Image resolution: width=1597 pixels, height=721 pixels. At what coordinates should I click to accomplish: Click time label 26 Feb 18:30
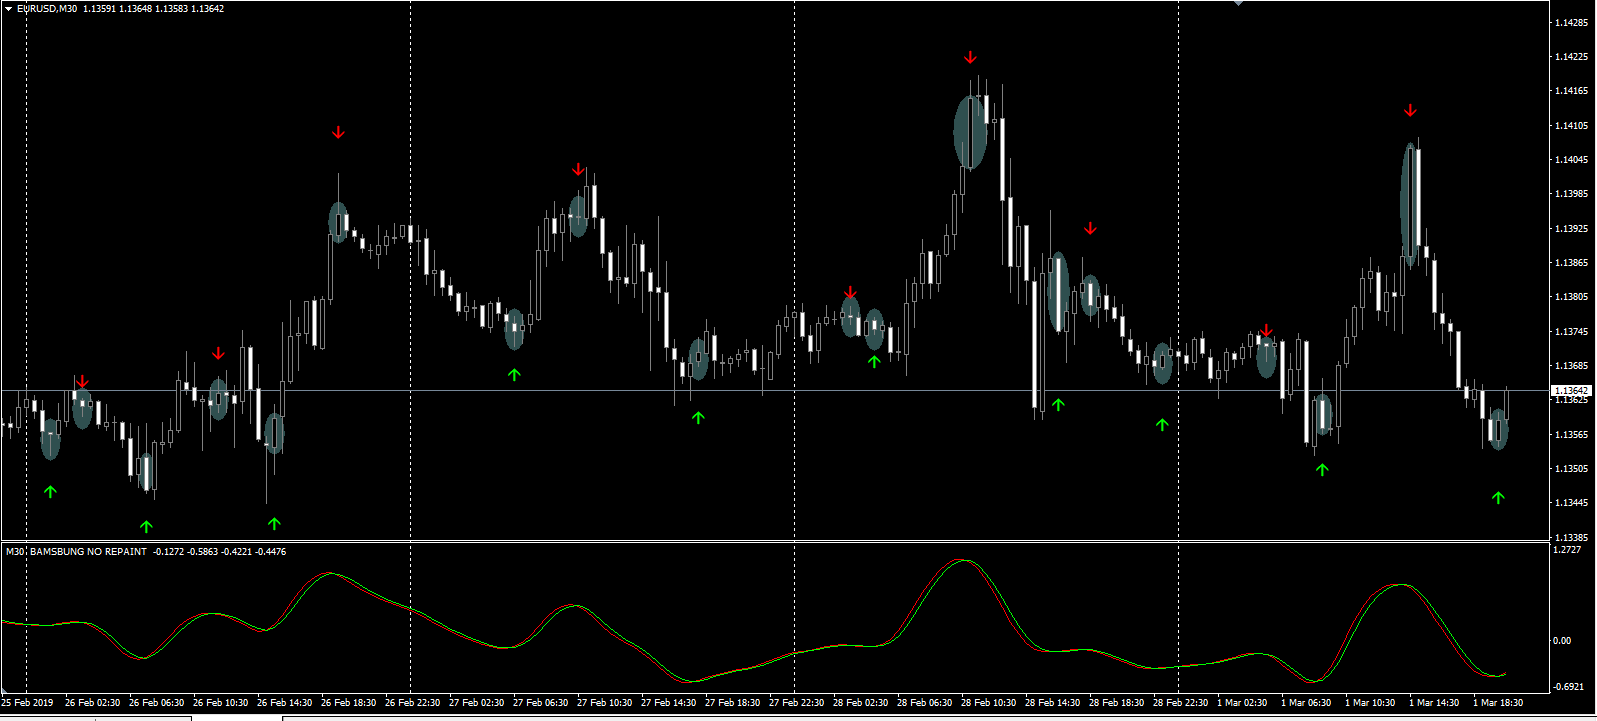pos(348,703)
